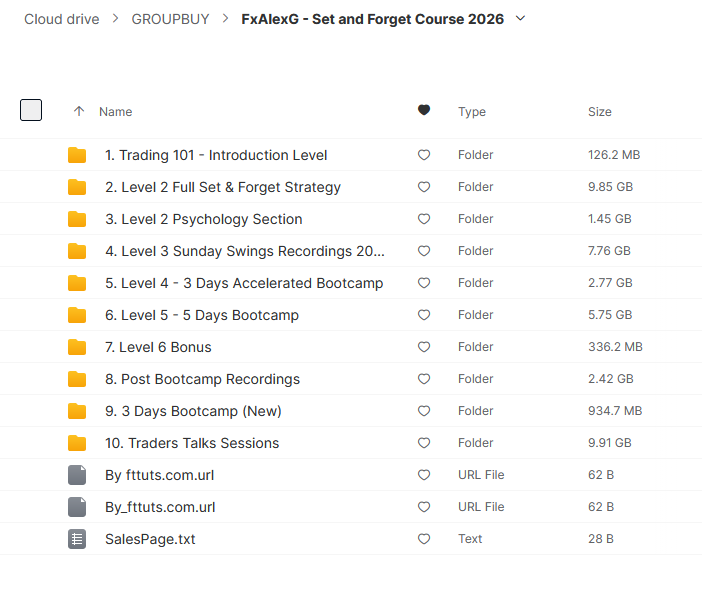Image resolution: width=702 pixels, height=605 pixels.
Task: Go to Cloud drive breadcrumb
Action: [x=62, y=19]
